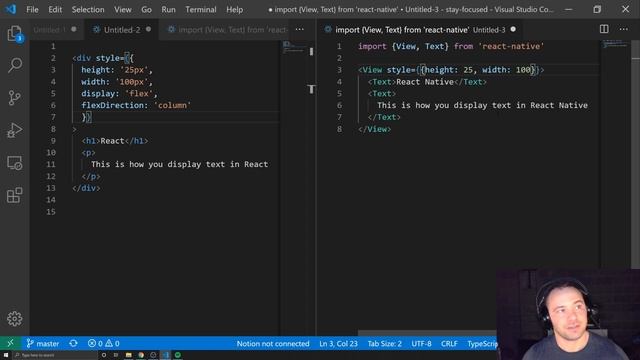This screenshot has height=360, width=640.
Task: Open Chrome from taskbar
Action: [141, 355]
